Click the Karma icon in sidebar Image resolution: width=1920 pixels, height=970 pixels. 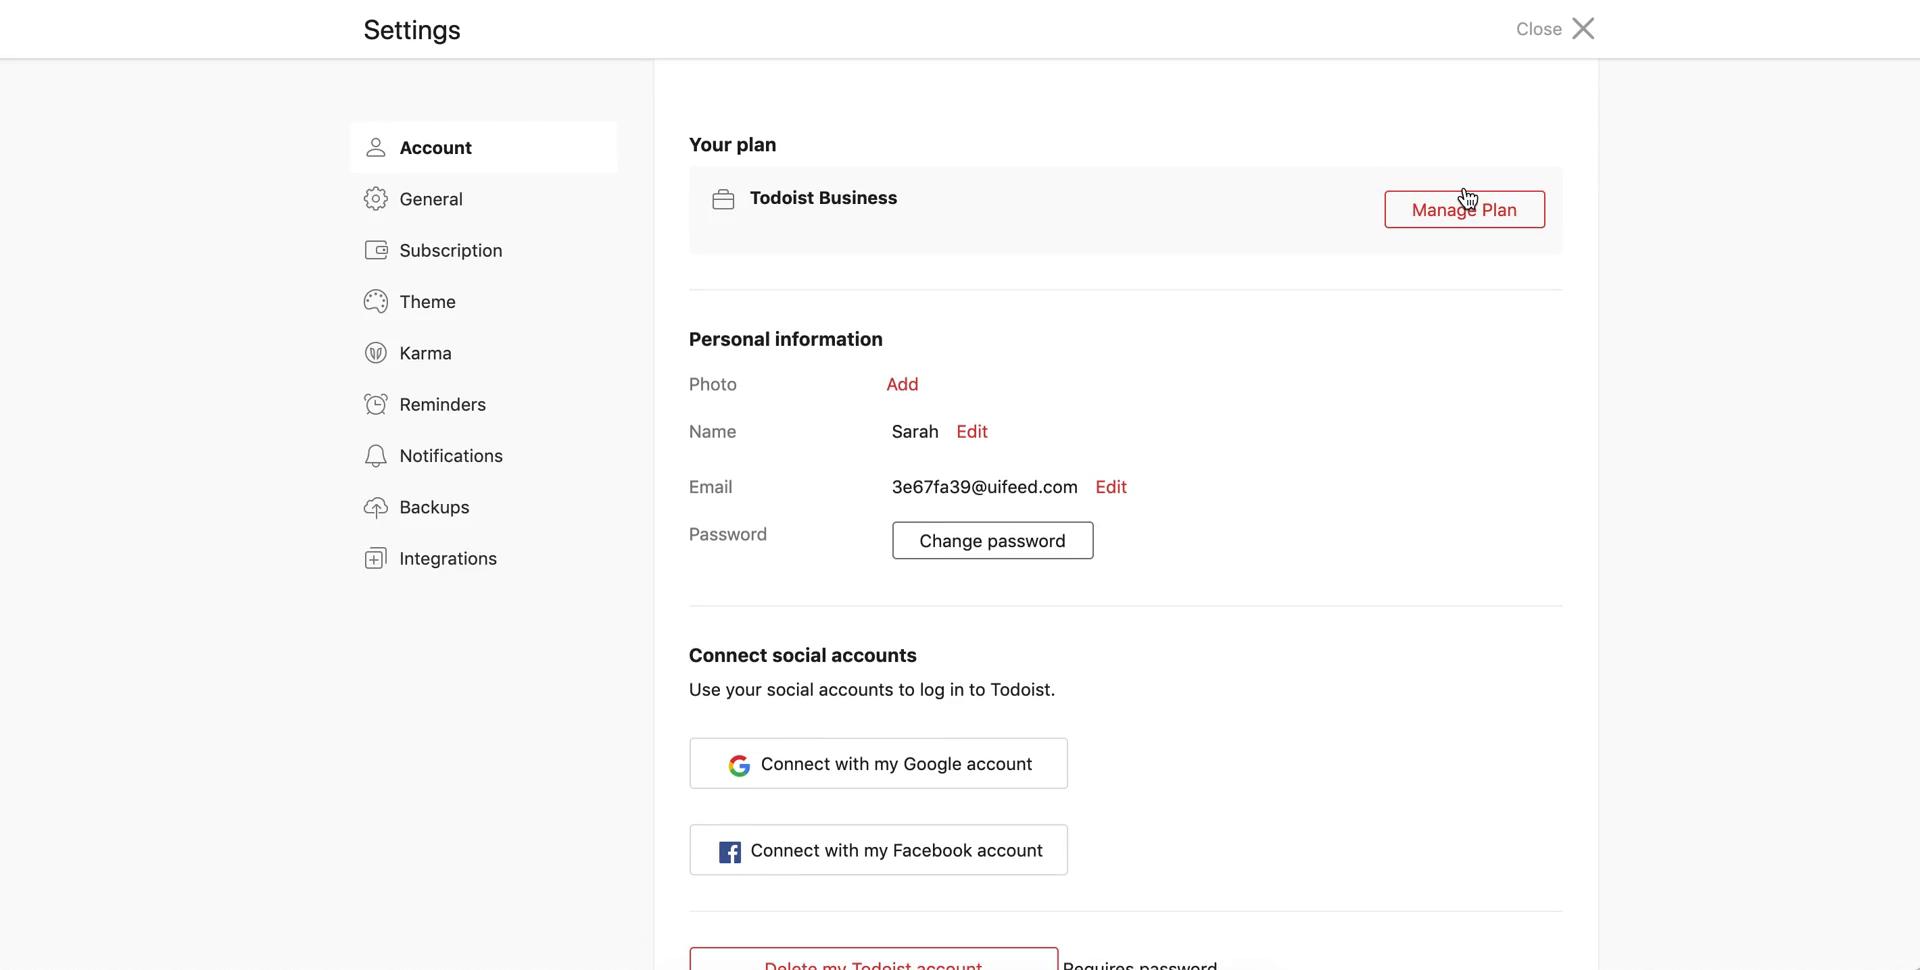click(x=376, y=353)
